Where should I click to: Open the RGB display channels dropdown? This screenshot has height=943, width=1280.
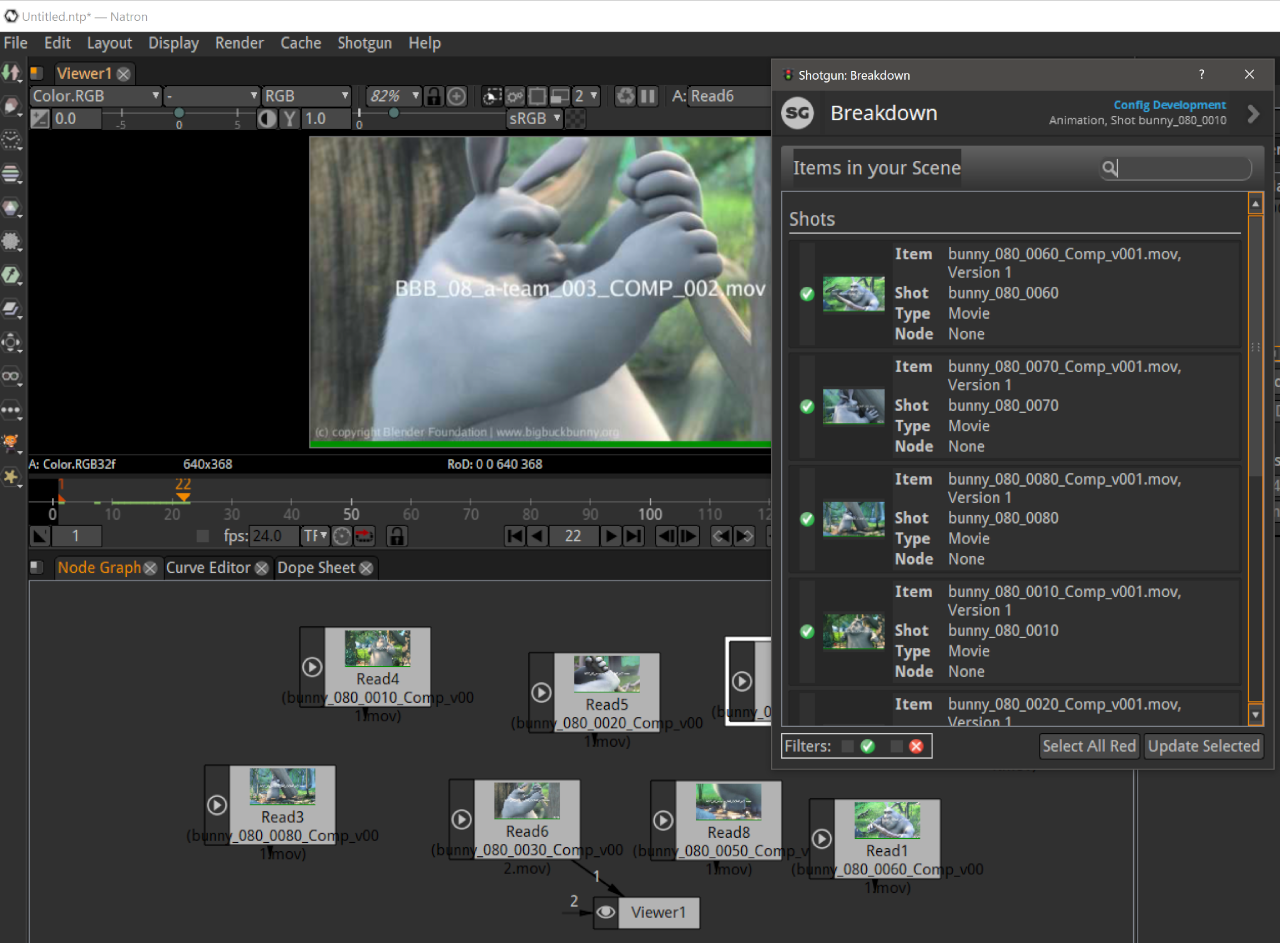click(306, 96)
